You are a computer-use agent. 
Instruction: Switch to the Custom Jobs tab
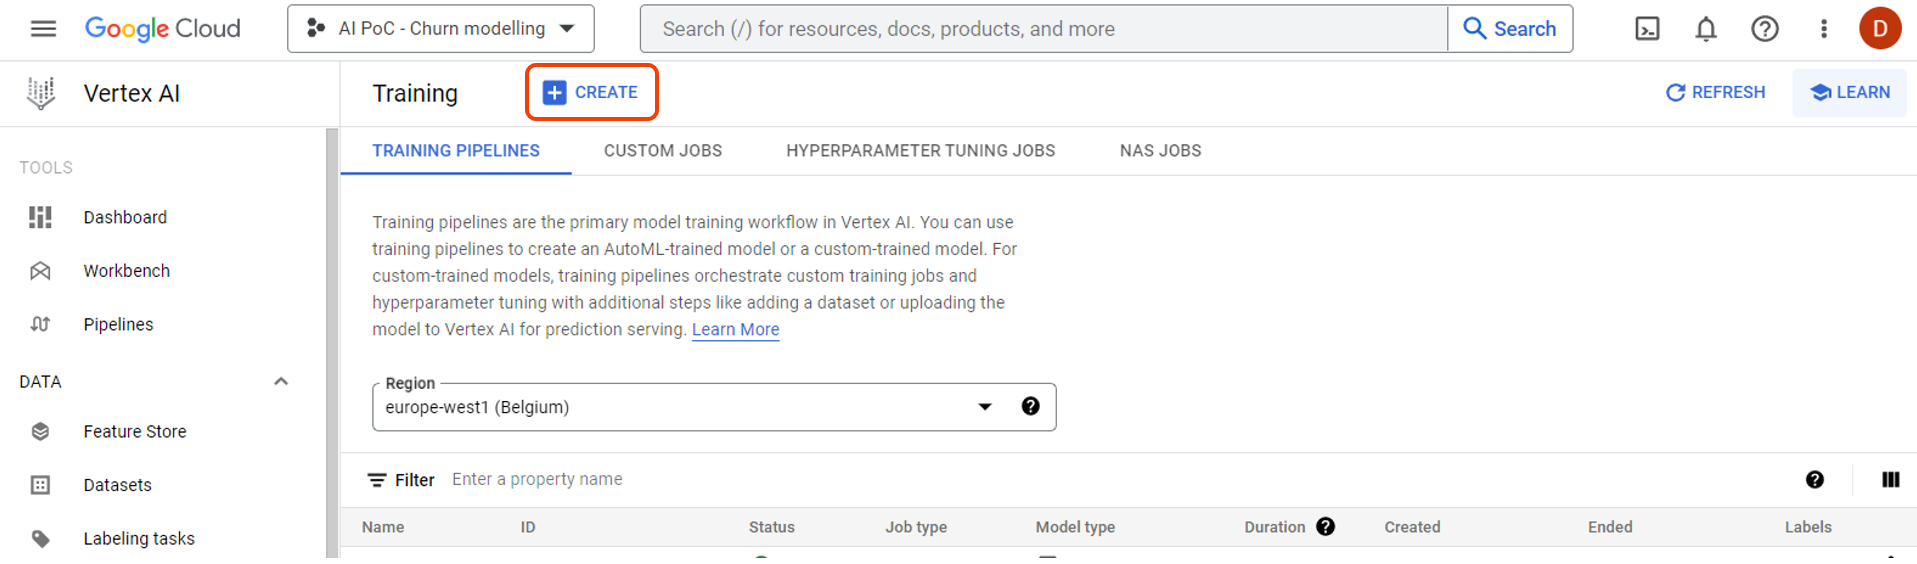[662, 151]
